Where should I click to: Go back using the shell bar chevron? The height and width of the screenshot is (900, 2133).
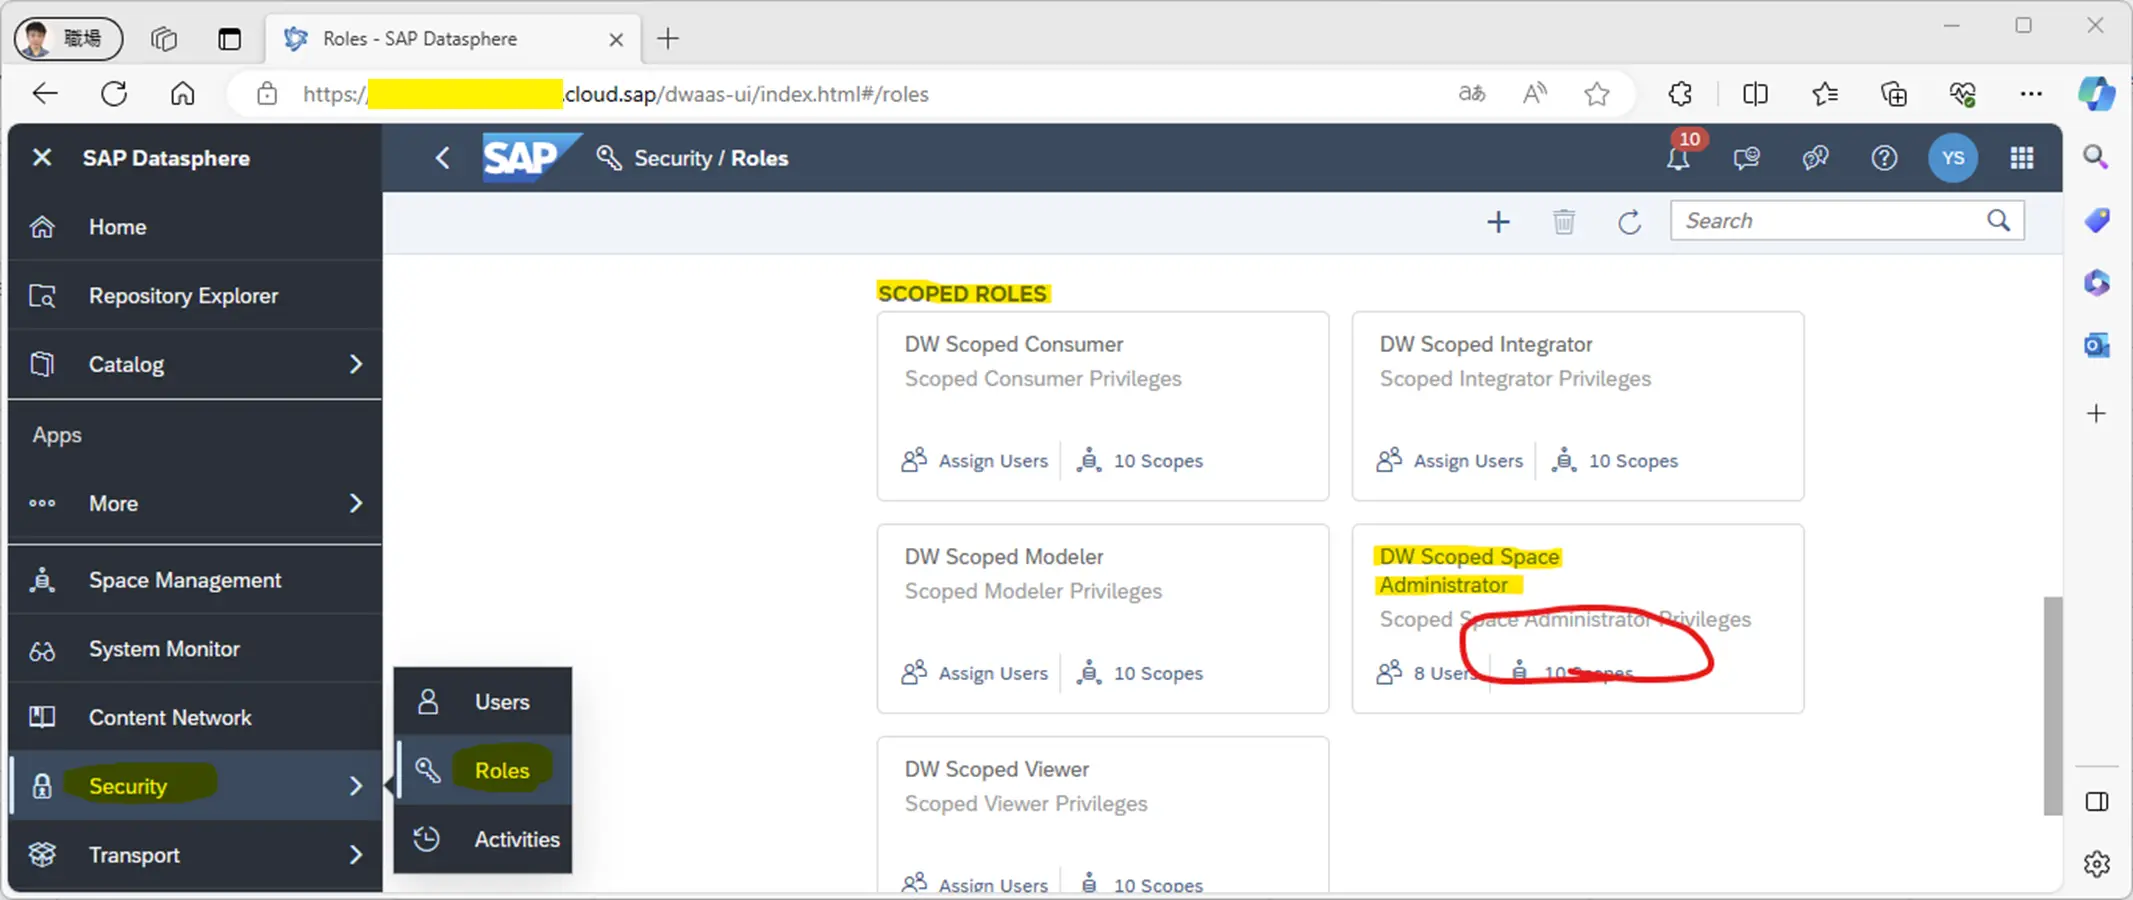[x=443, y=158]
